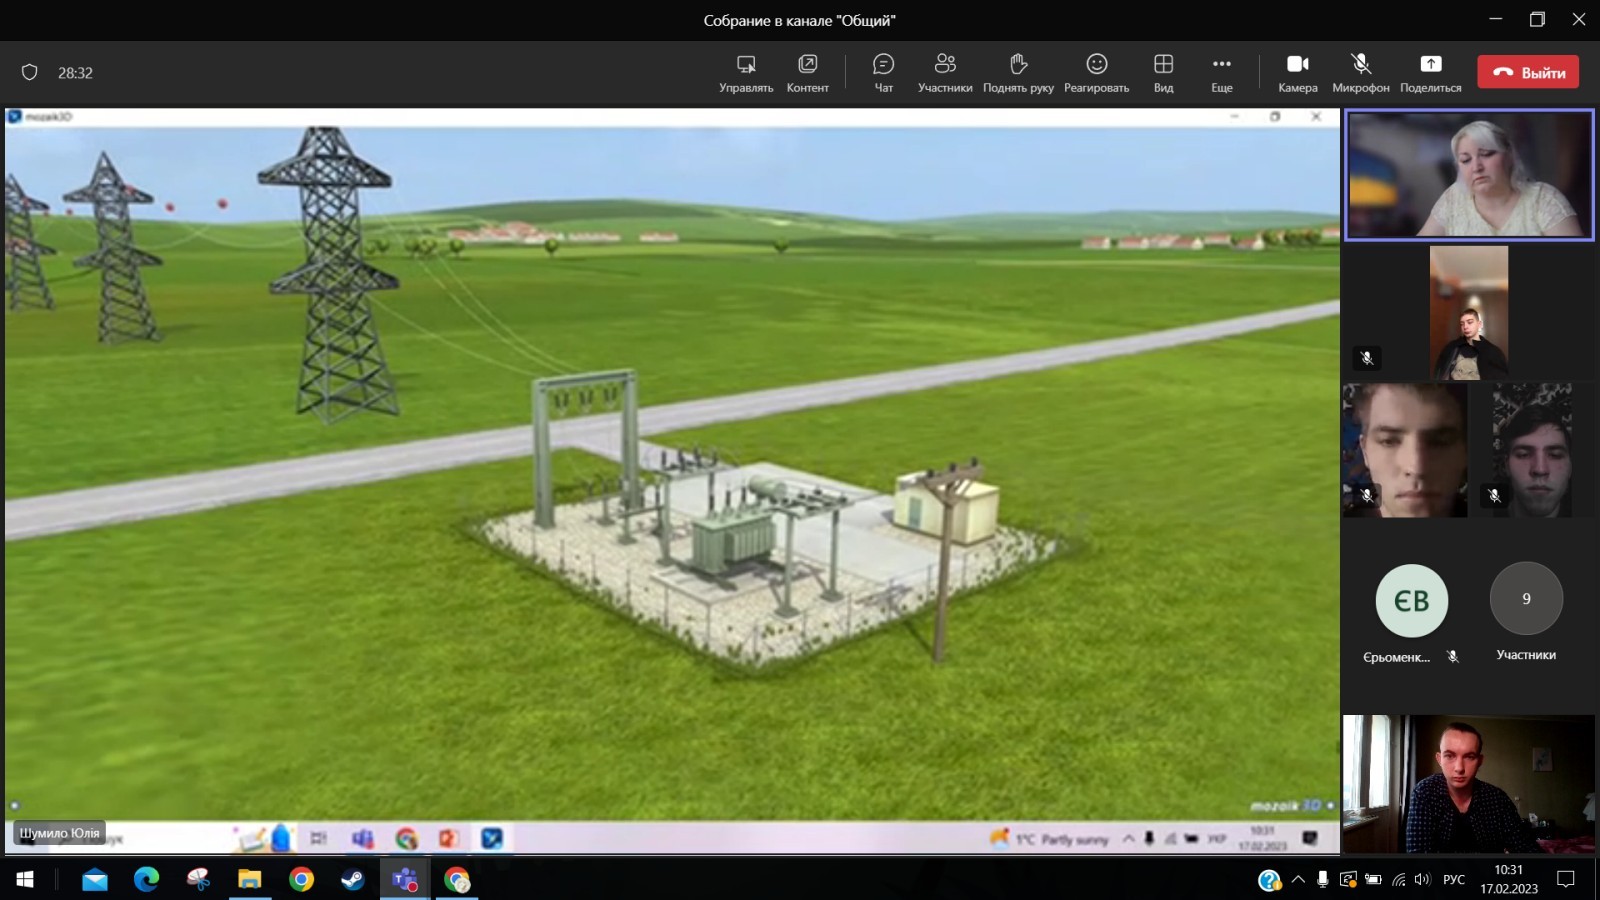
Task: Open the React emoji menu
Action: coord(1096,73)
